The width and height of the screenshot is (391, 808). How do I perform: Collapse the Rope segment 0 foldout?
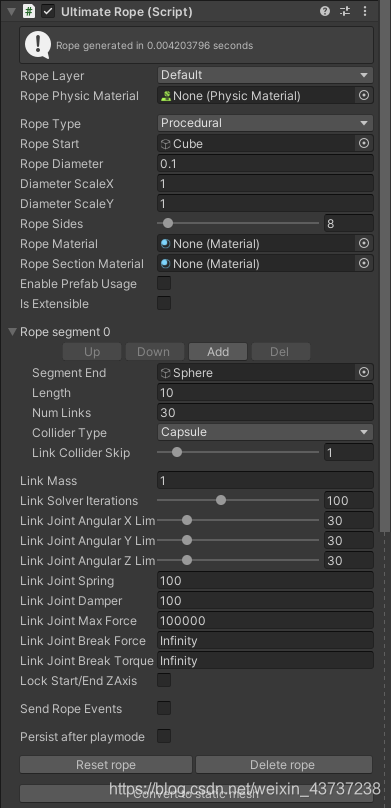[13, 331]
